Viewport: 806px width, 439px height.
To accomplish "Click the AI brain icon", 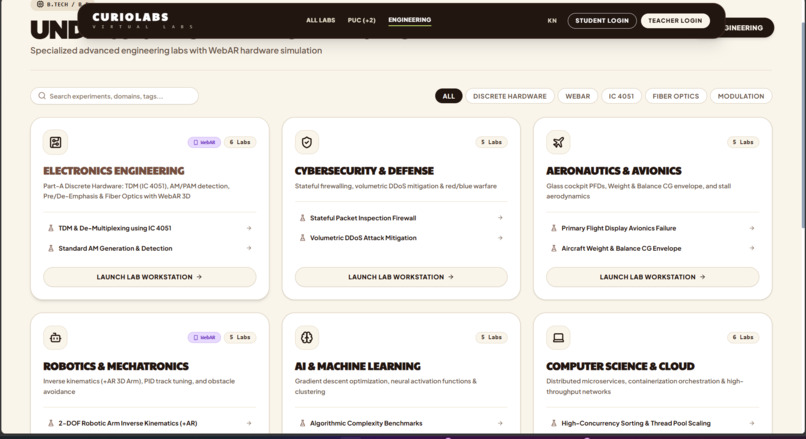I will pyautogui.click(x=307, y=338).
